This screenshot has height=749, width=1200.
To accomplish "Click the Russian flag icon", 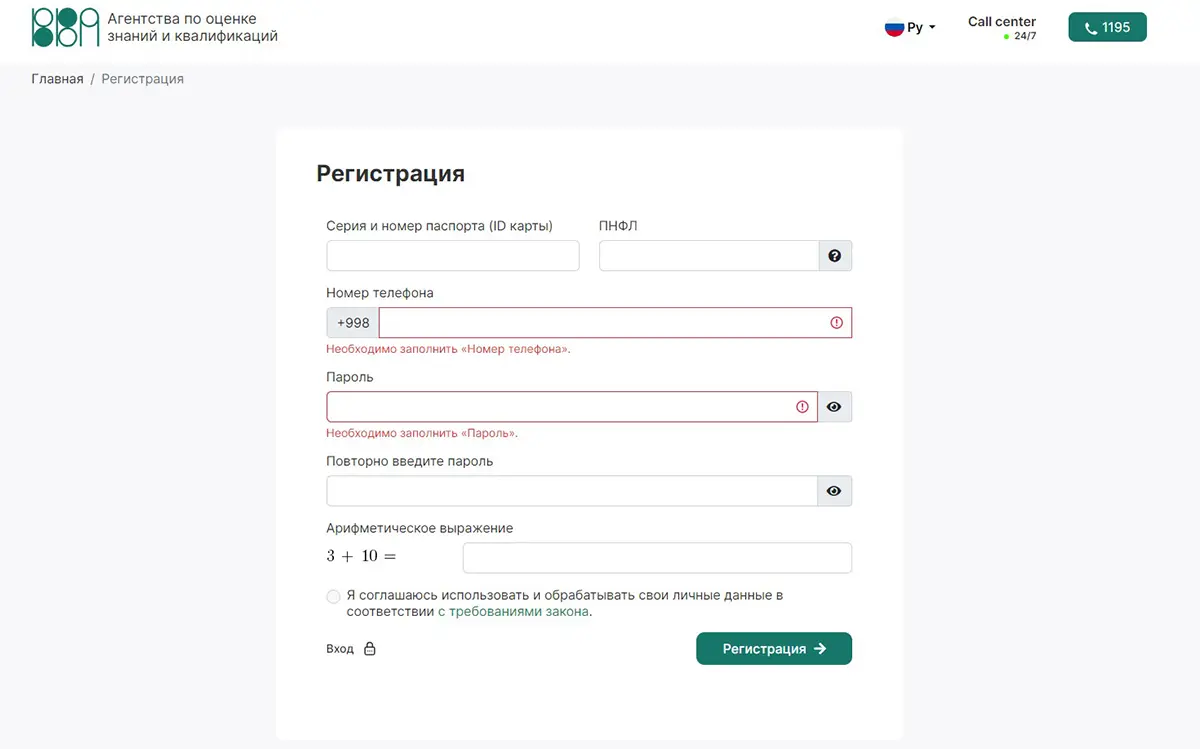I will (894, 28).
